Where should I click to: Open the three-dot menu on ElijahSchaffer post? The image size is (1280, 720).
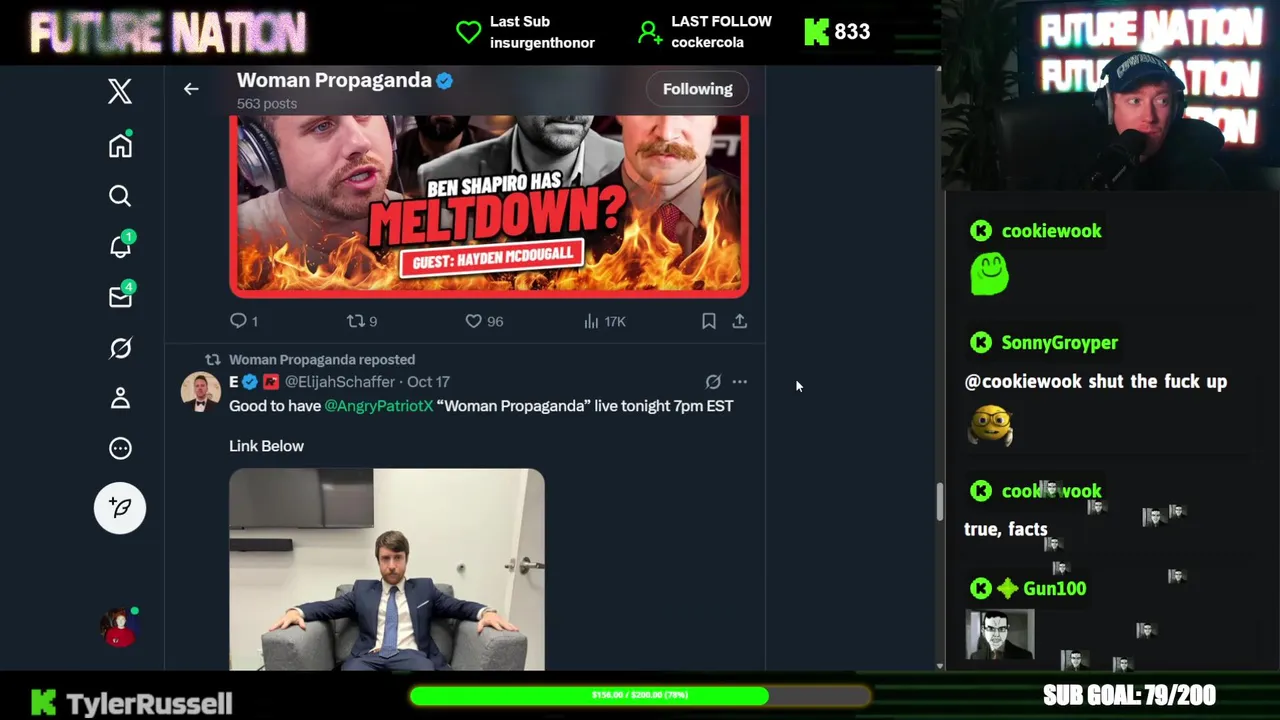point(740,382)
